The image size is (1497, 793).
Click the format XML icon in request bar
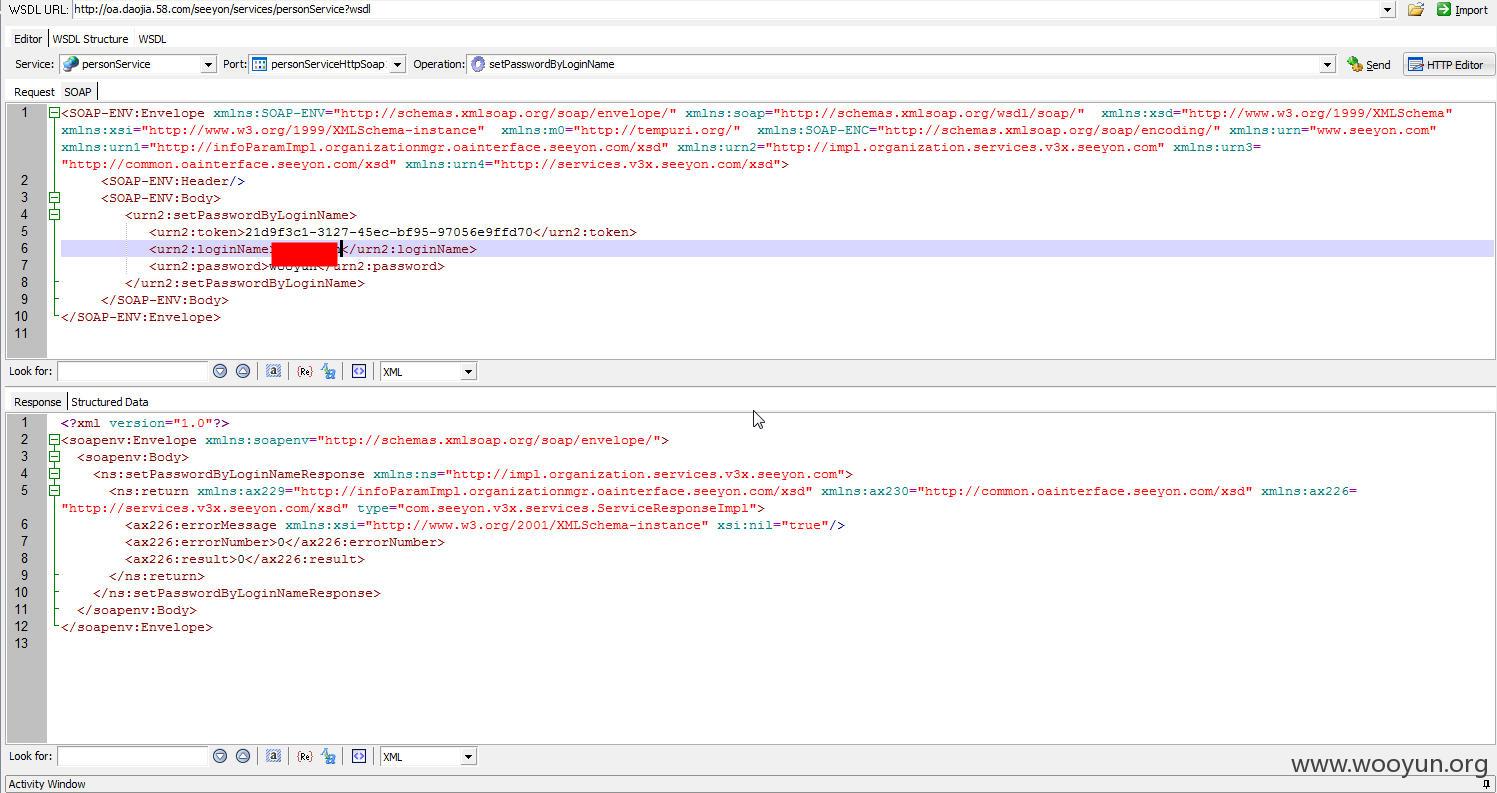click(359, 371)
